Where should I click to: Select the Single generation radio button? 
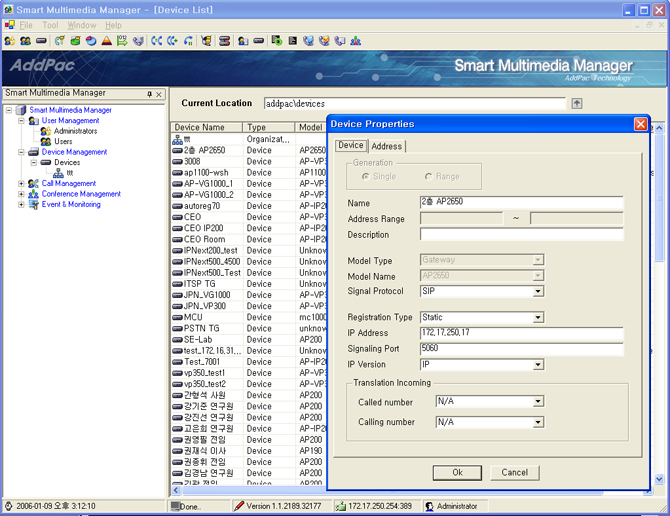point(366,176)
